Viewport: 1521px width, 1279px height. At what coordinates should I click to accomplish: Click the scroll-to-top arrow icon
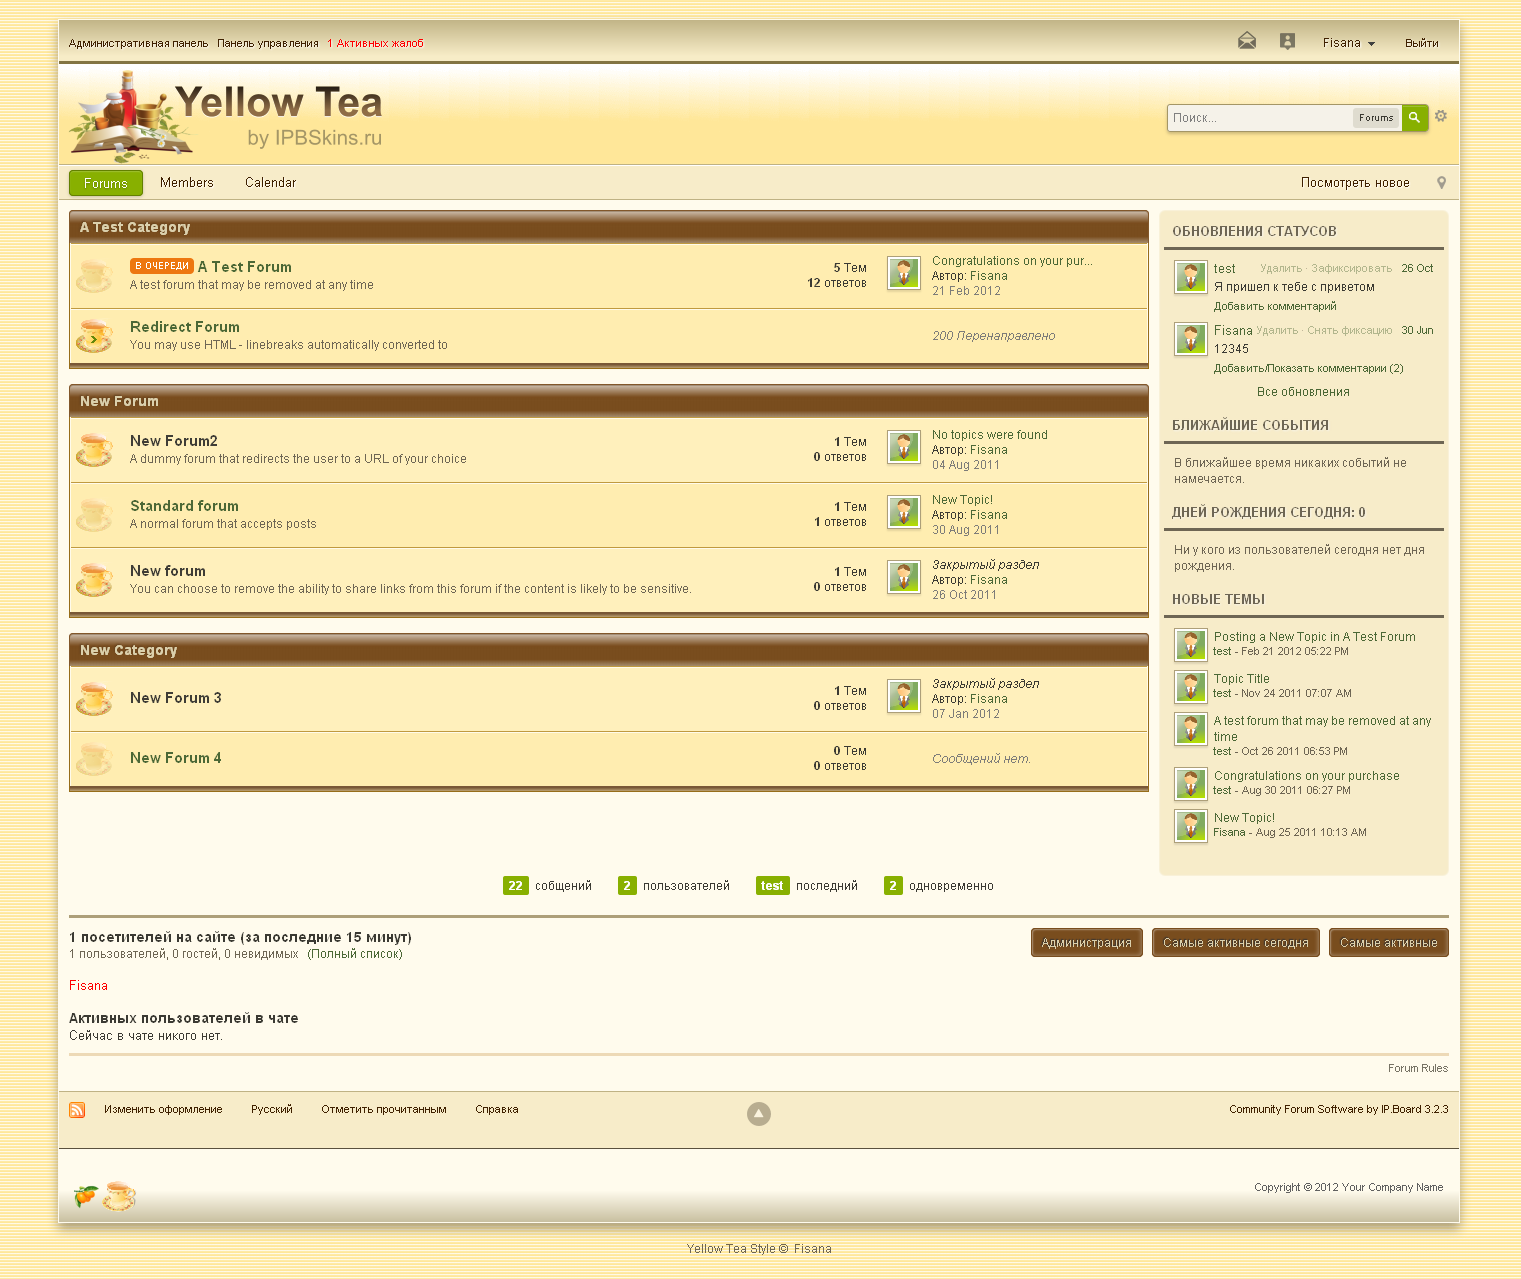[759, 1113]
